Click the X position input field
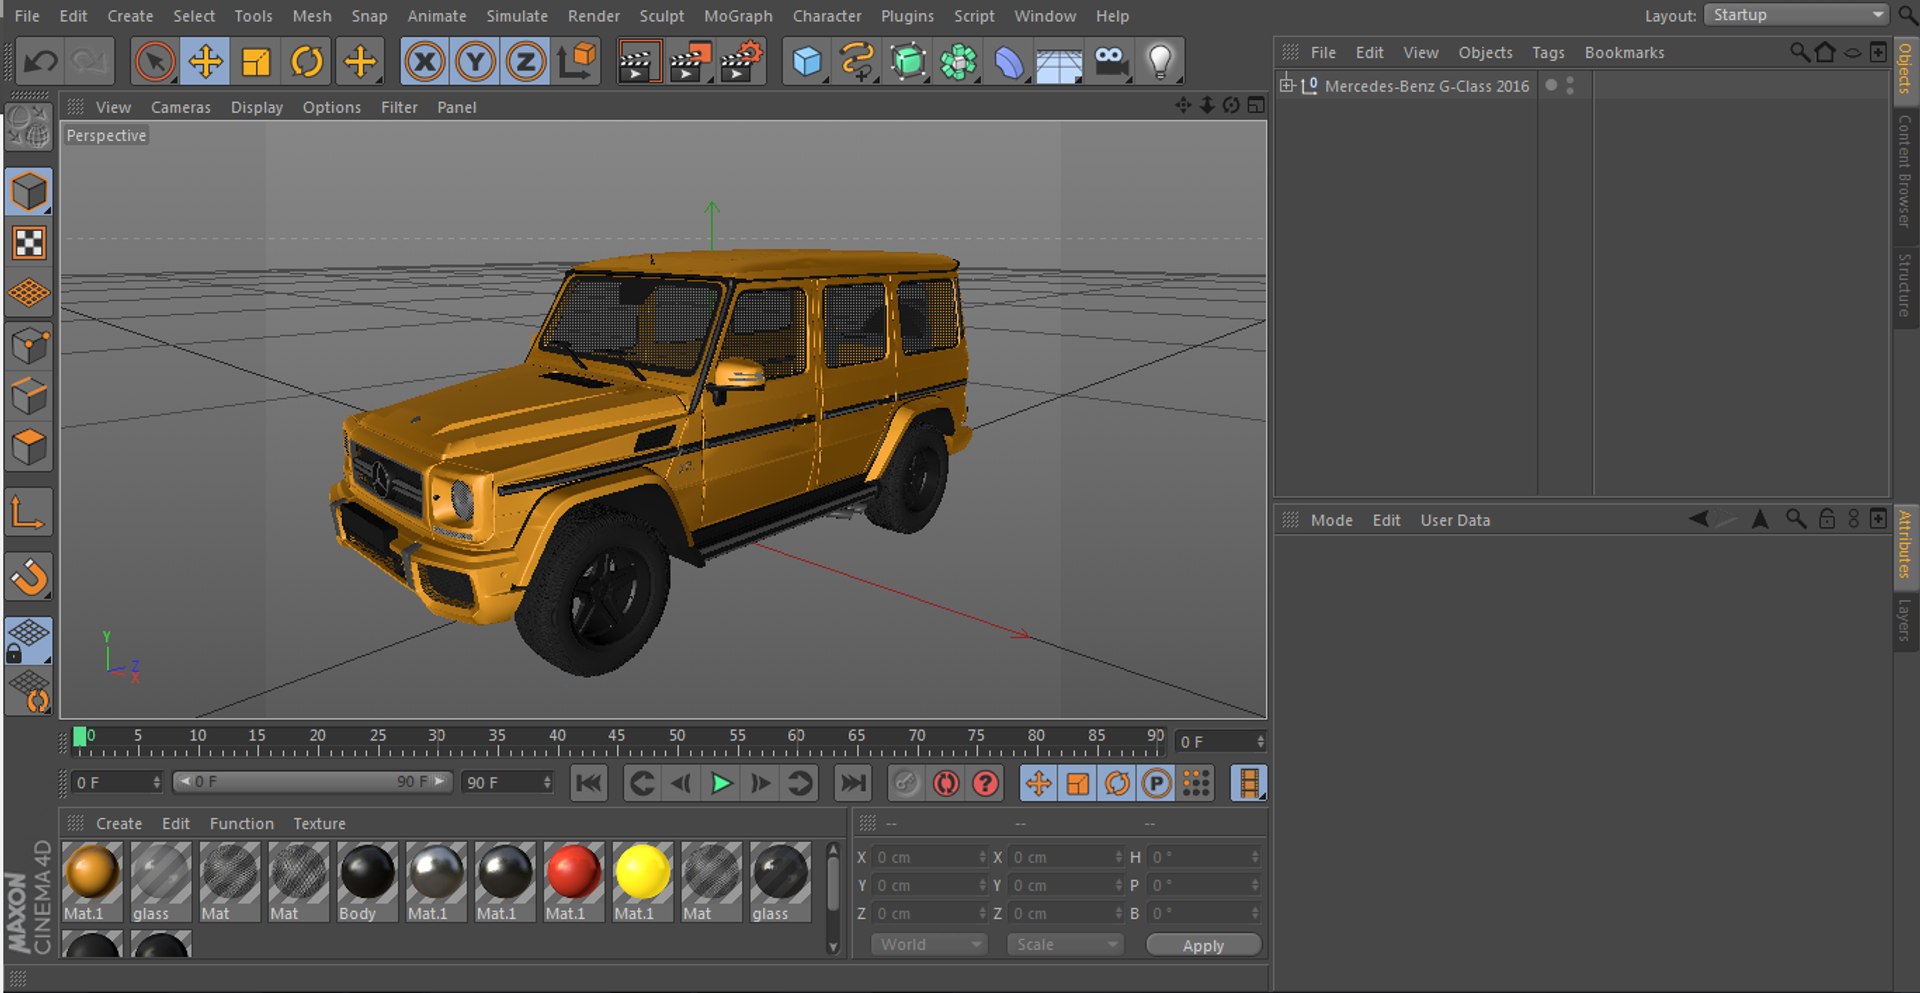 tap(929, 857)
